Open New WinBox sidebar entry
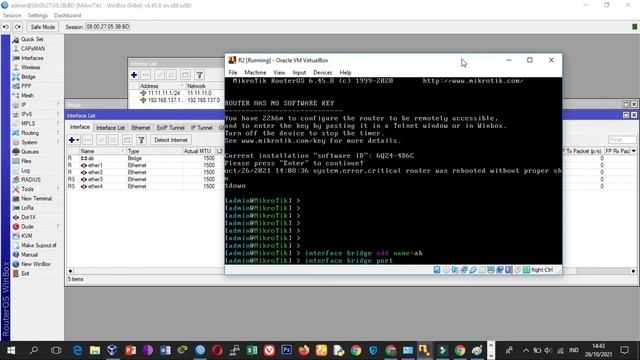Viewport: 640px width, 360px height. 36,264
